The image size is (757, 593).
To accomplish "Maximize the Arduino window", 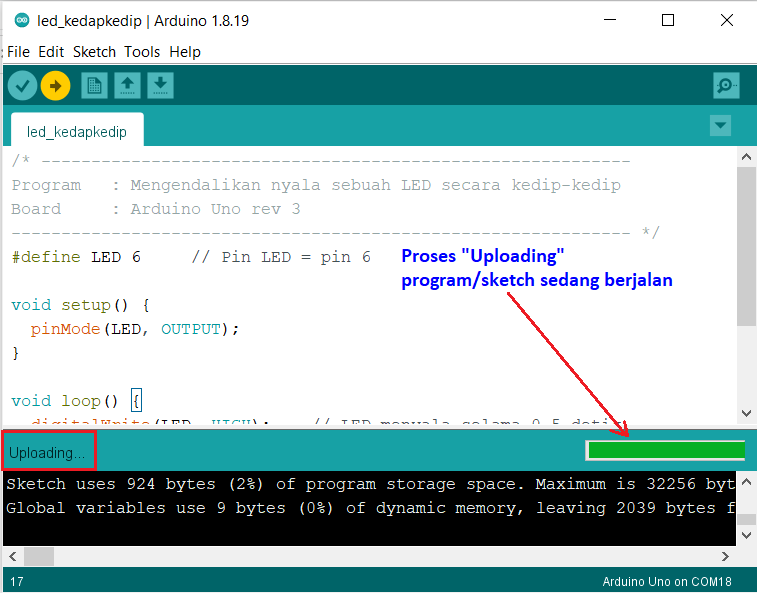I will pyautogui.click(x=668, y=20).
